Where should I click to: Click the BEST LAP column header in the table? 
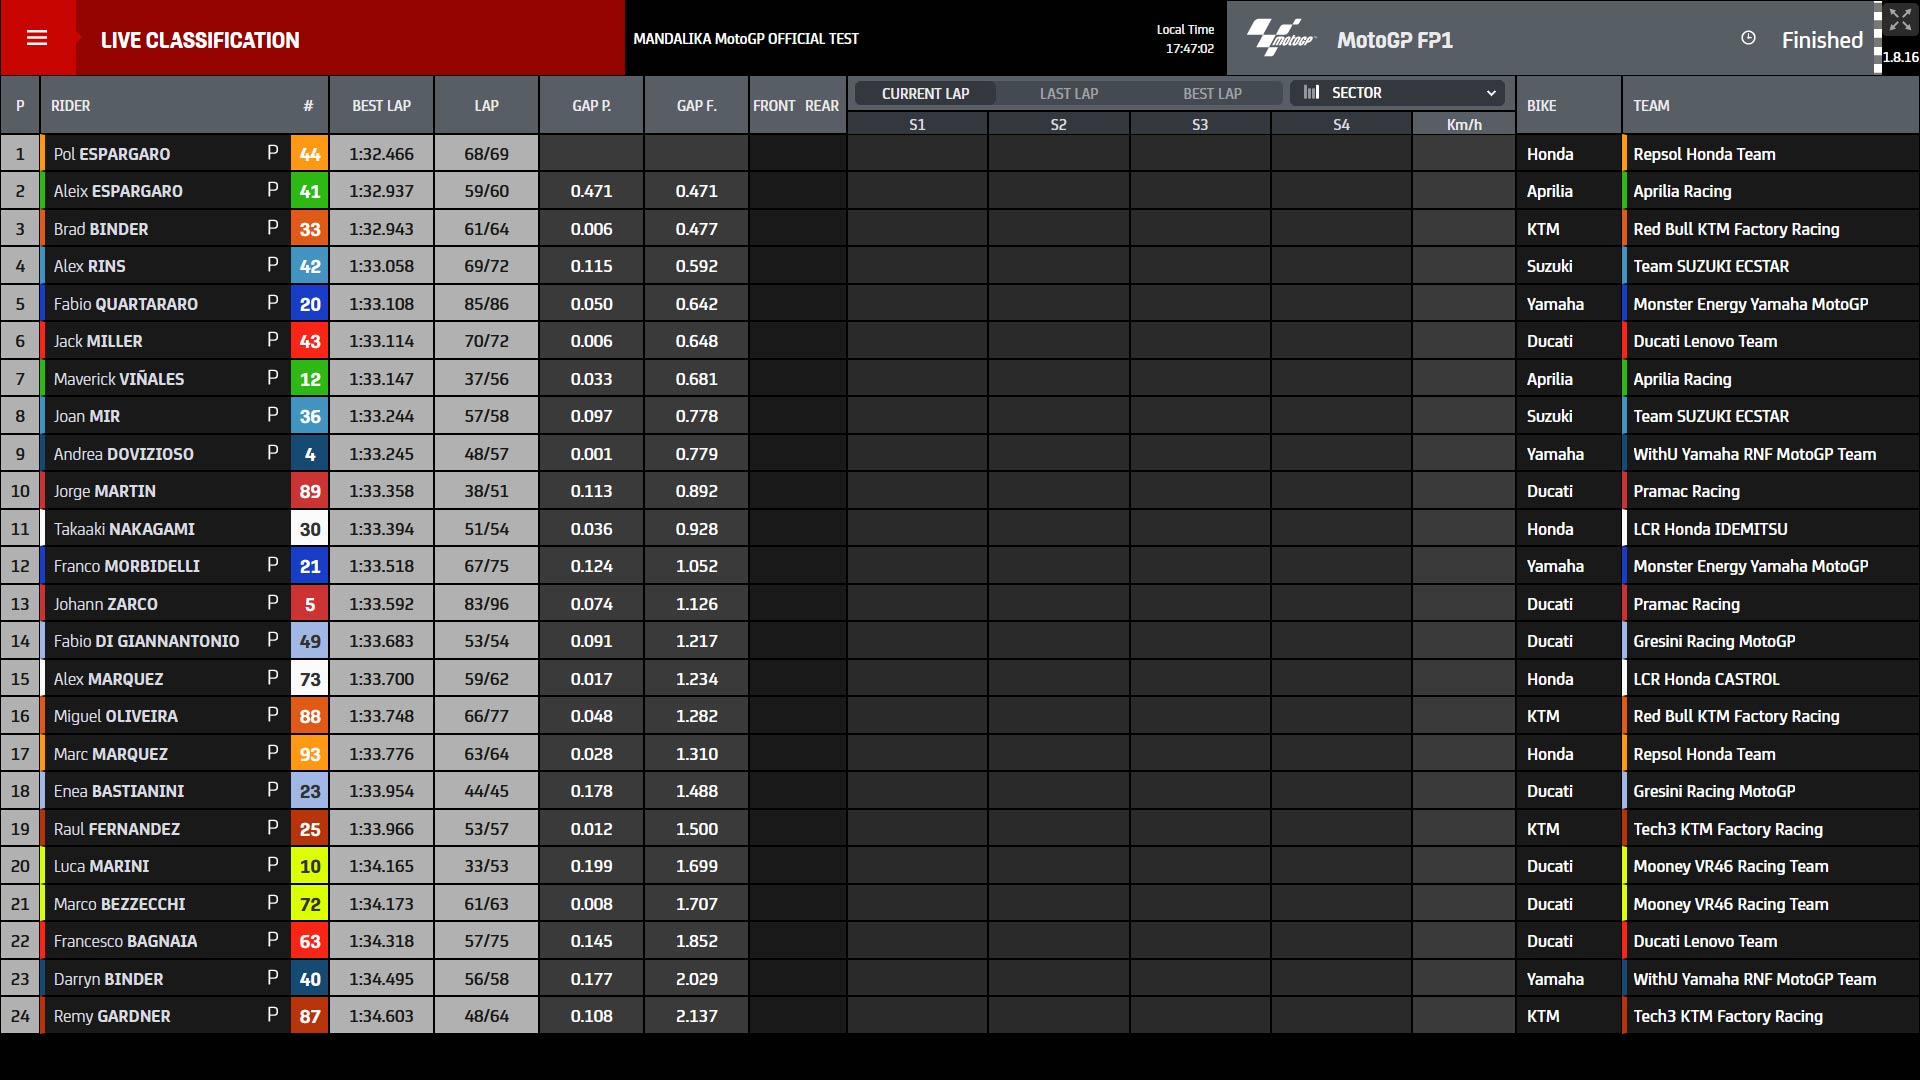tap(381, 105)
